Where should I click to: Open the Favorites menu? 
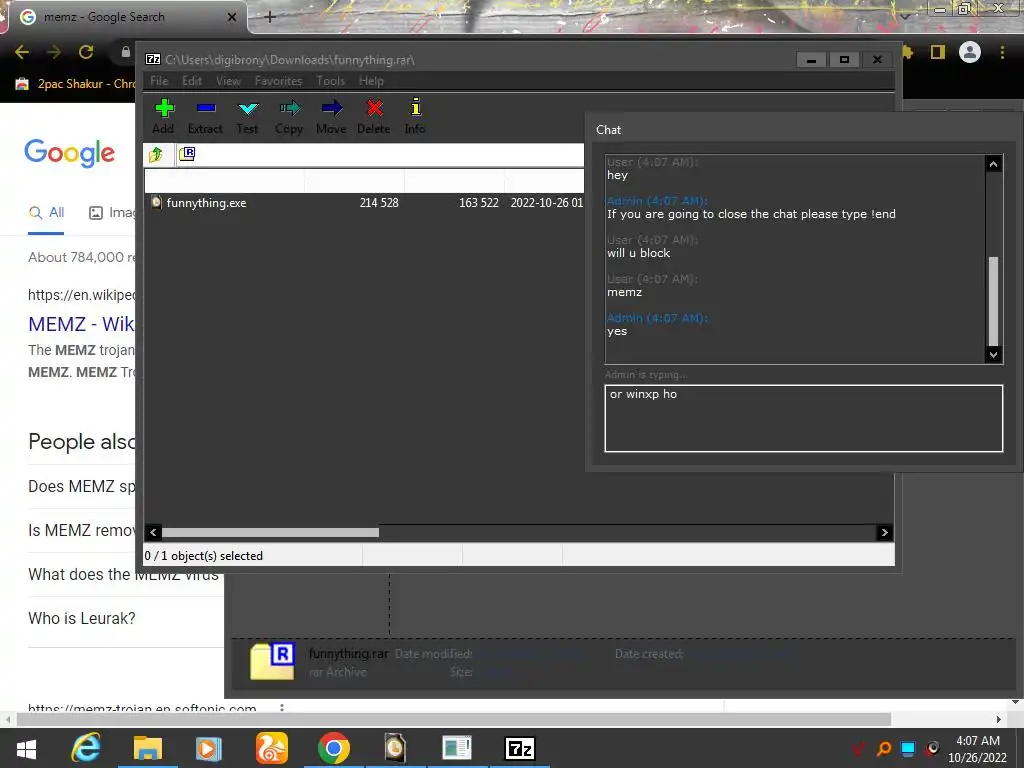pyautogui.click(x=278, y=81)
